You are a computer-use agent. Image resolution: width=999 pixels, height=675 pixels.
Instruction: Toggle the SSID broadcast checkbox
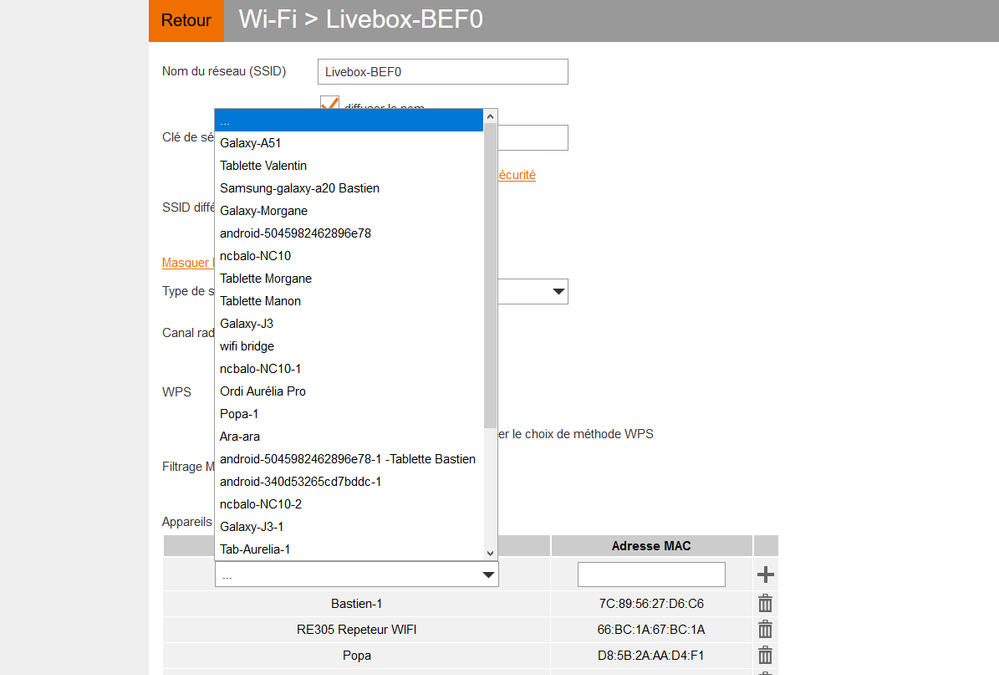point(329,103)
